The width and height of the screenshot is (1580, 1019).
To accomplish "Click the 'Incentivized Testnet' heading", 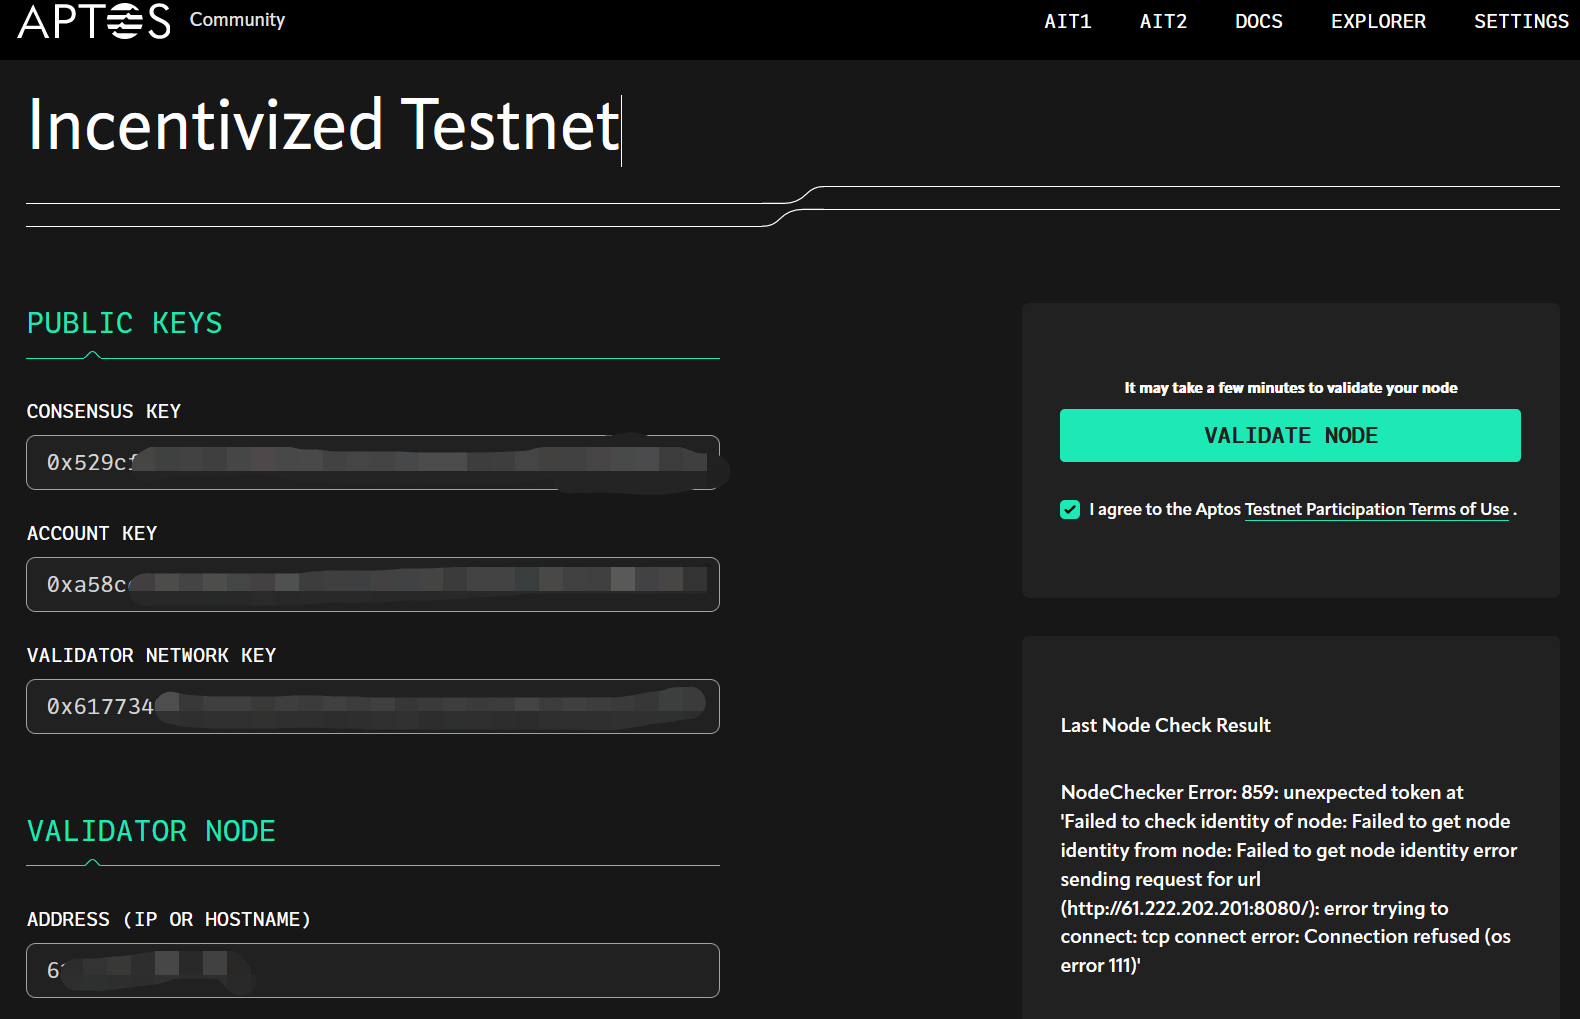I will click(x=324, y=126).
